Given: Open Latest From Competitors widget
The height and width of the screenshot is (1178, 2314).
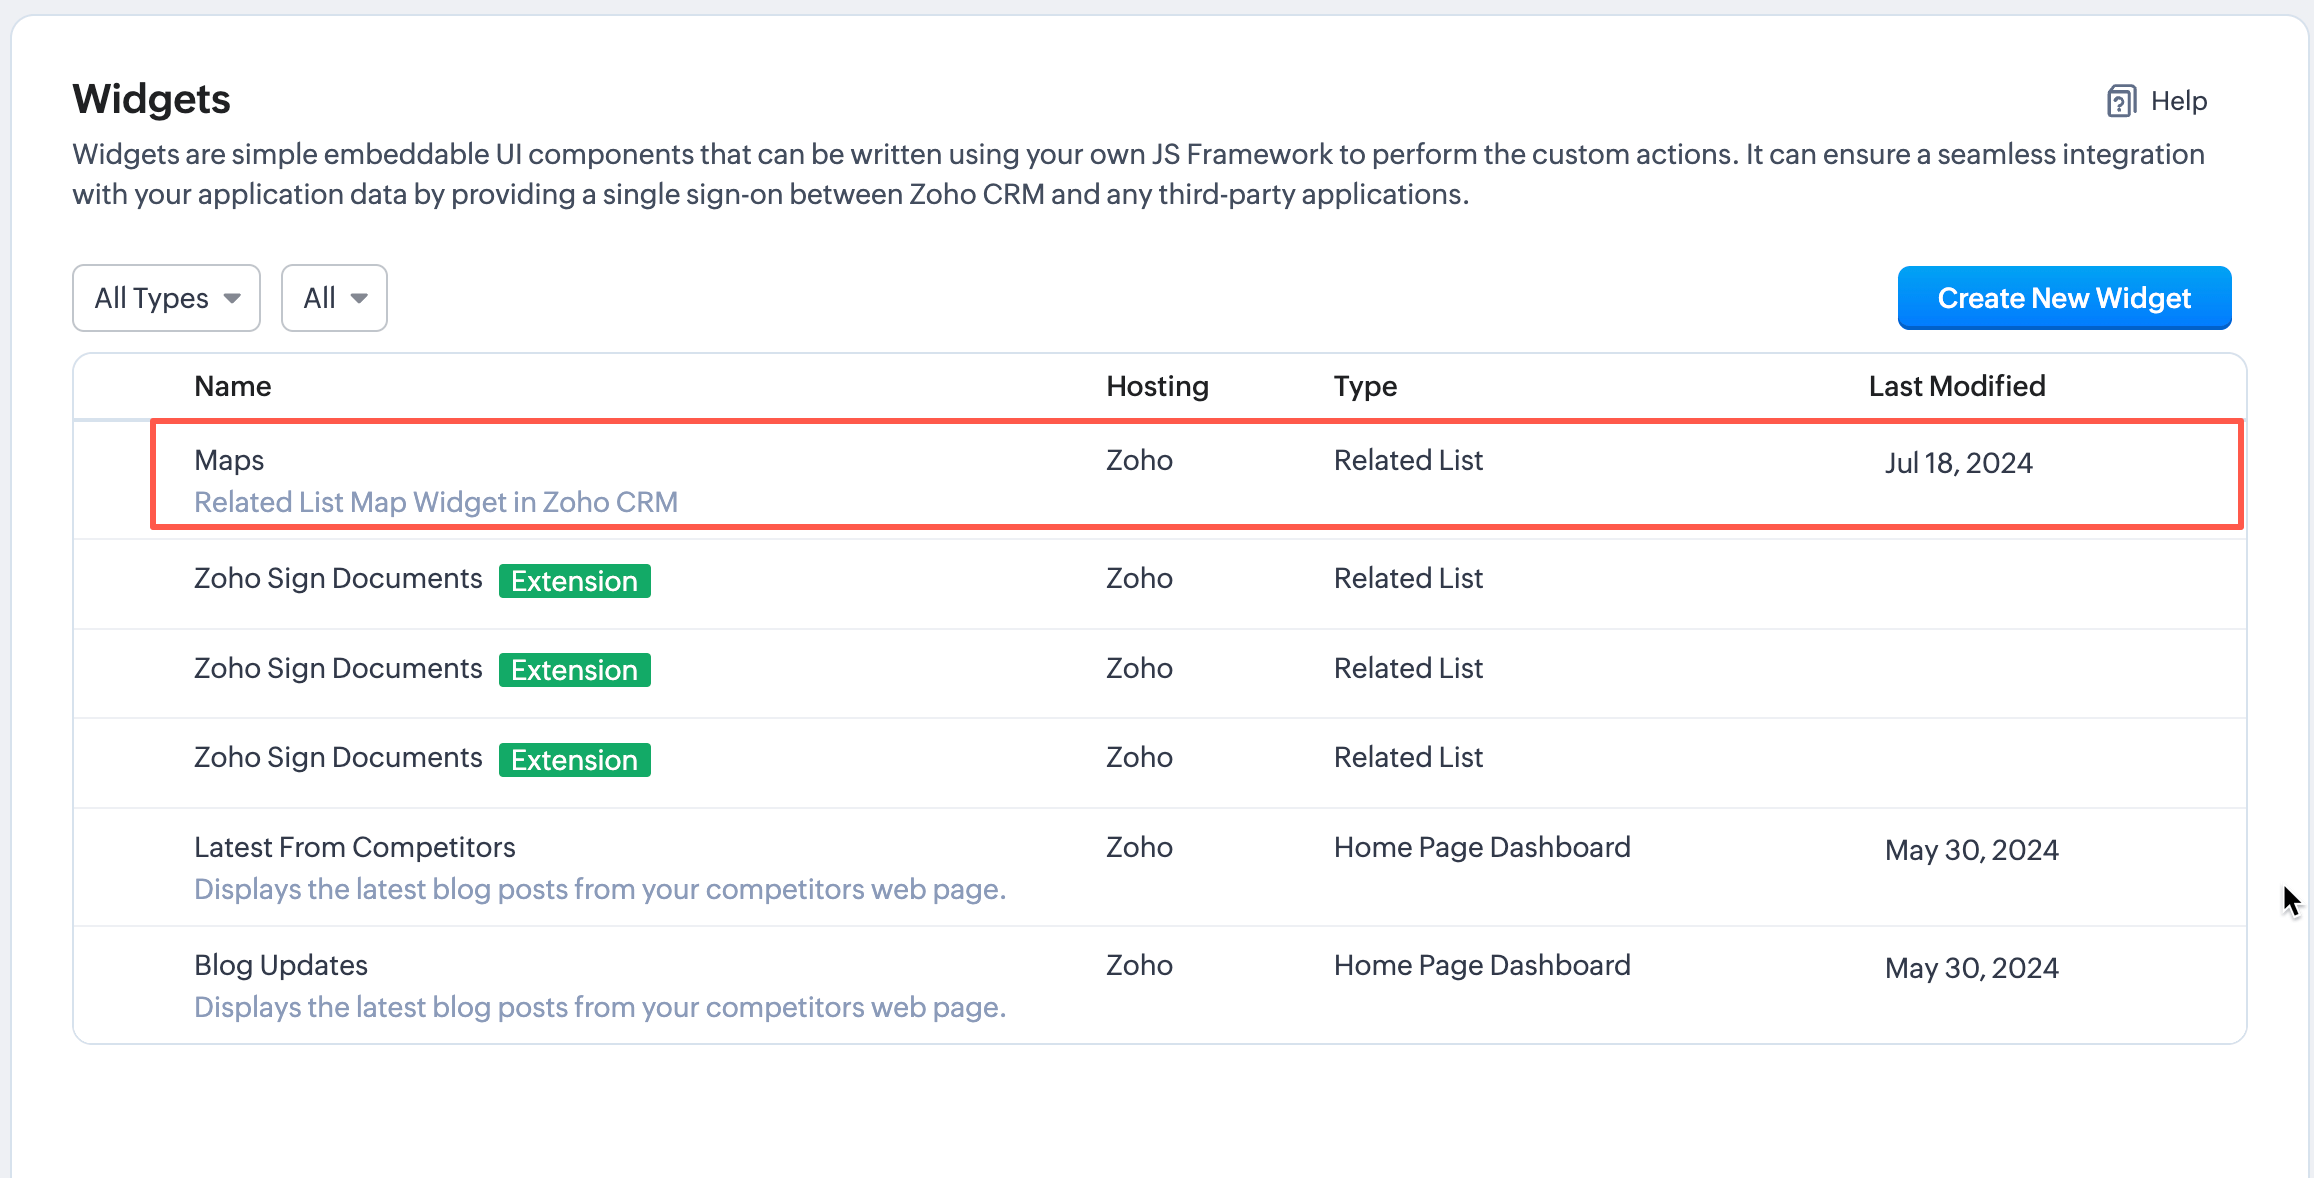Looking at the screenshot, I should point(355,847).
